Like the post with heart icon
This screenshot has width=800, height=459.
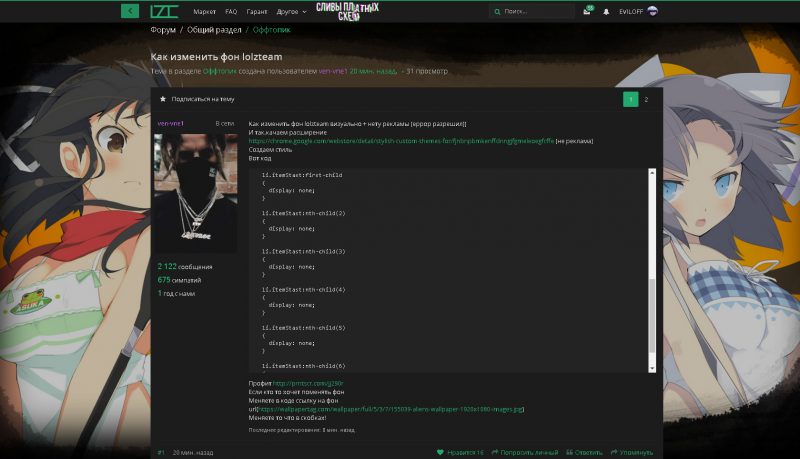pos(440,452)
